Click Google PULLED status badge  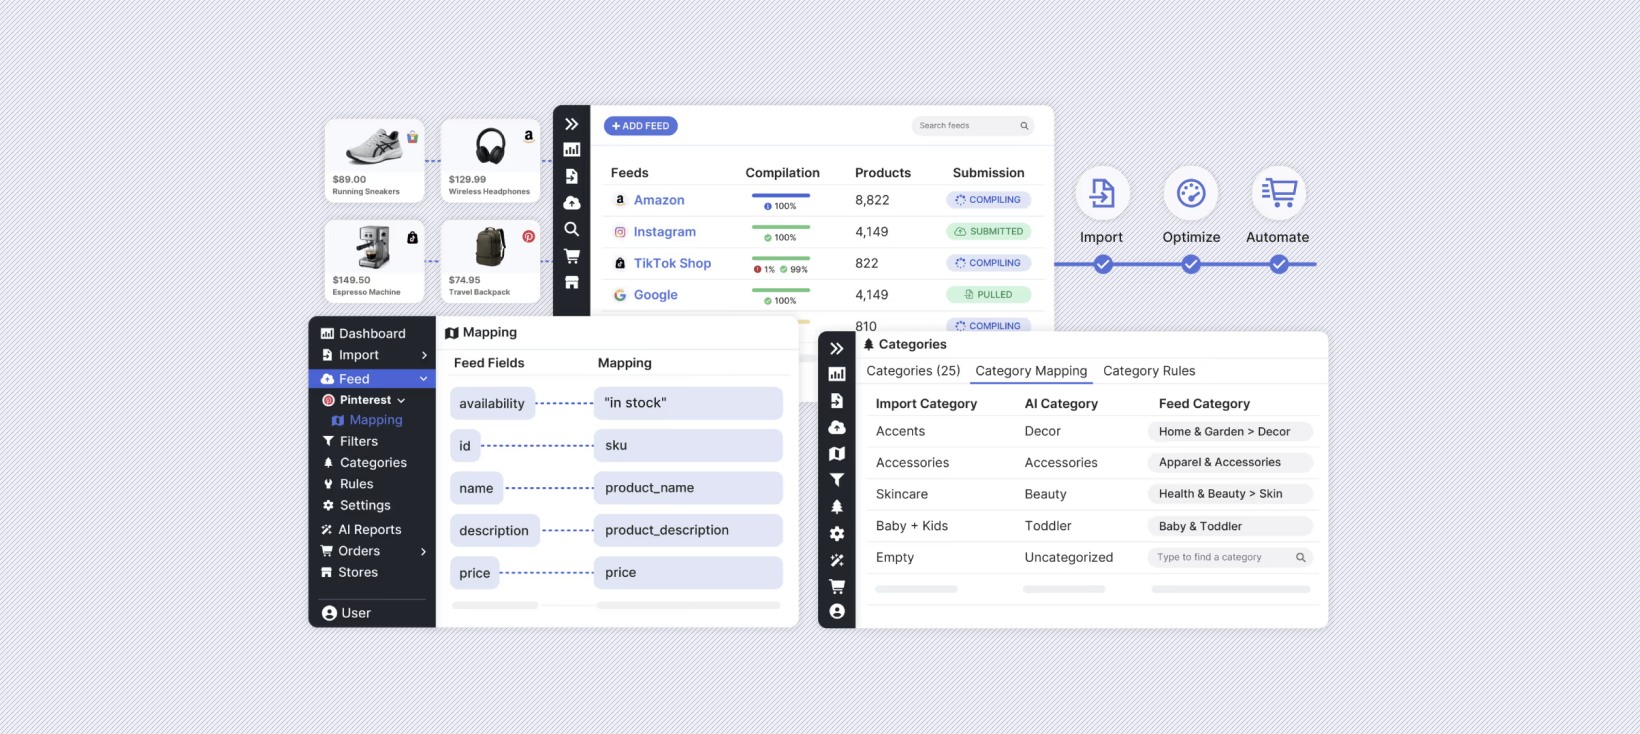[989, 295]
